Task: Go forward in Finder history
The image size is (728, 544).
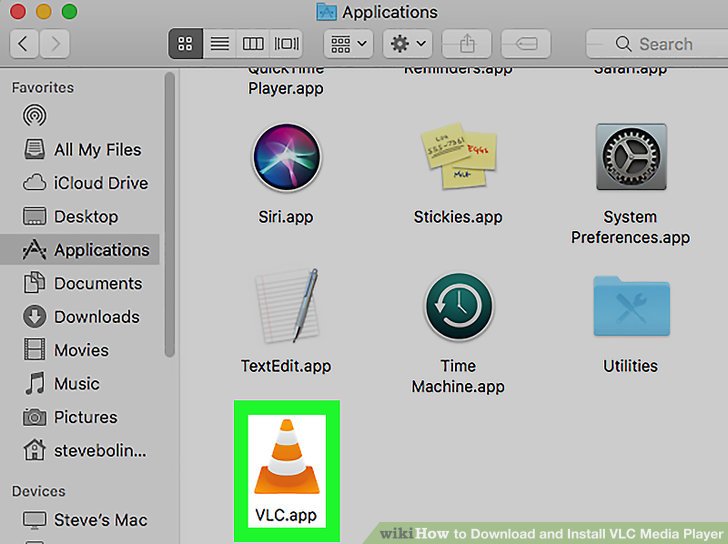Action: point(55,44)
